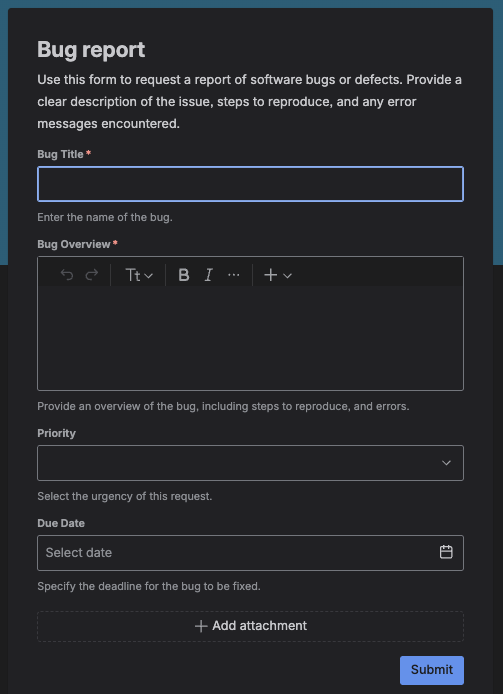Select the Bug report heading text
The image size is (503, 694).
(x=91, y=49)
